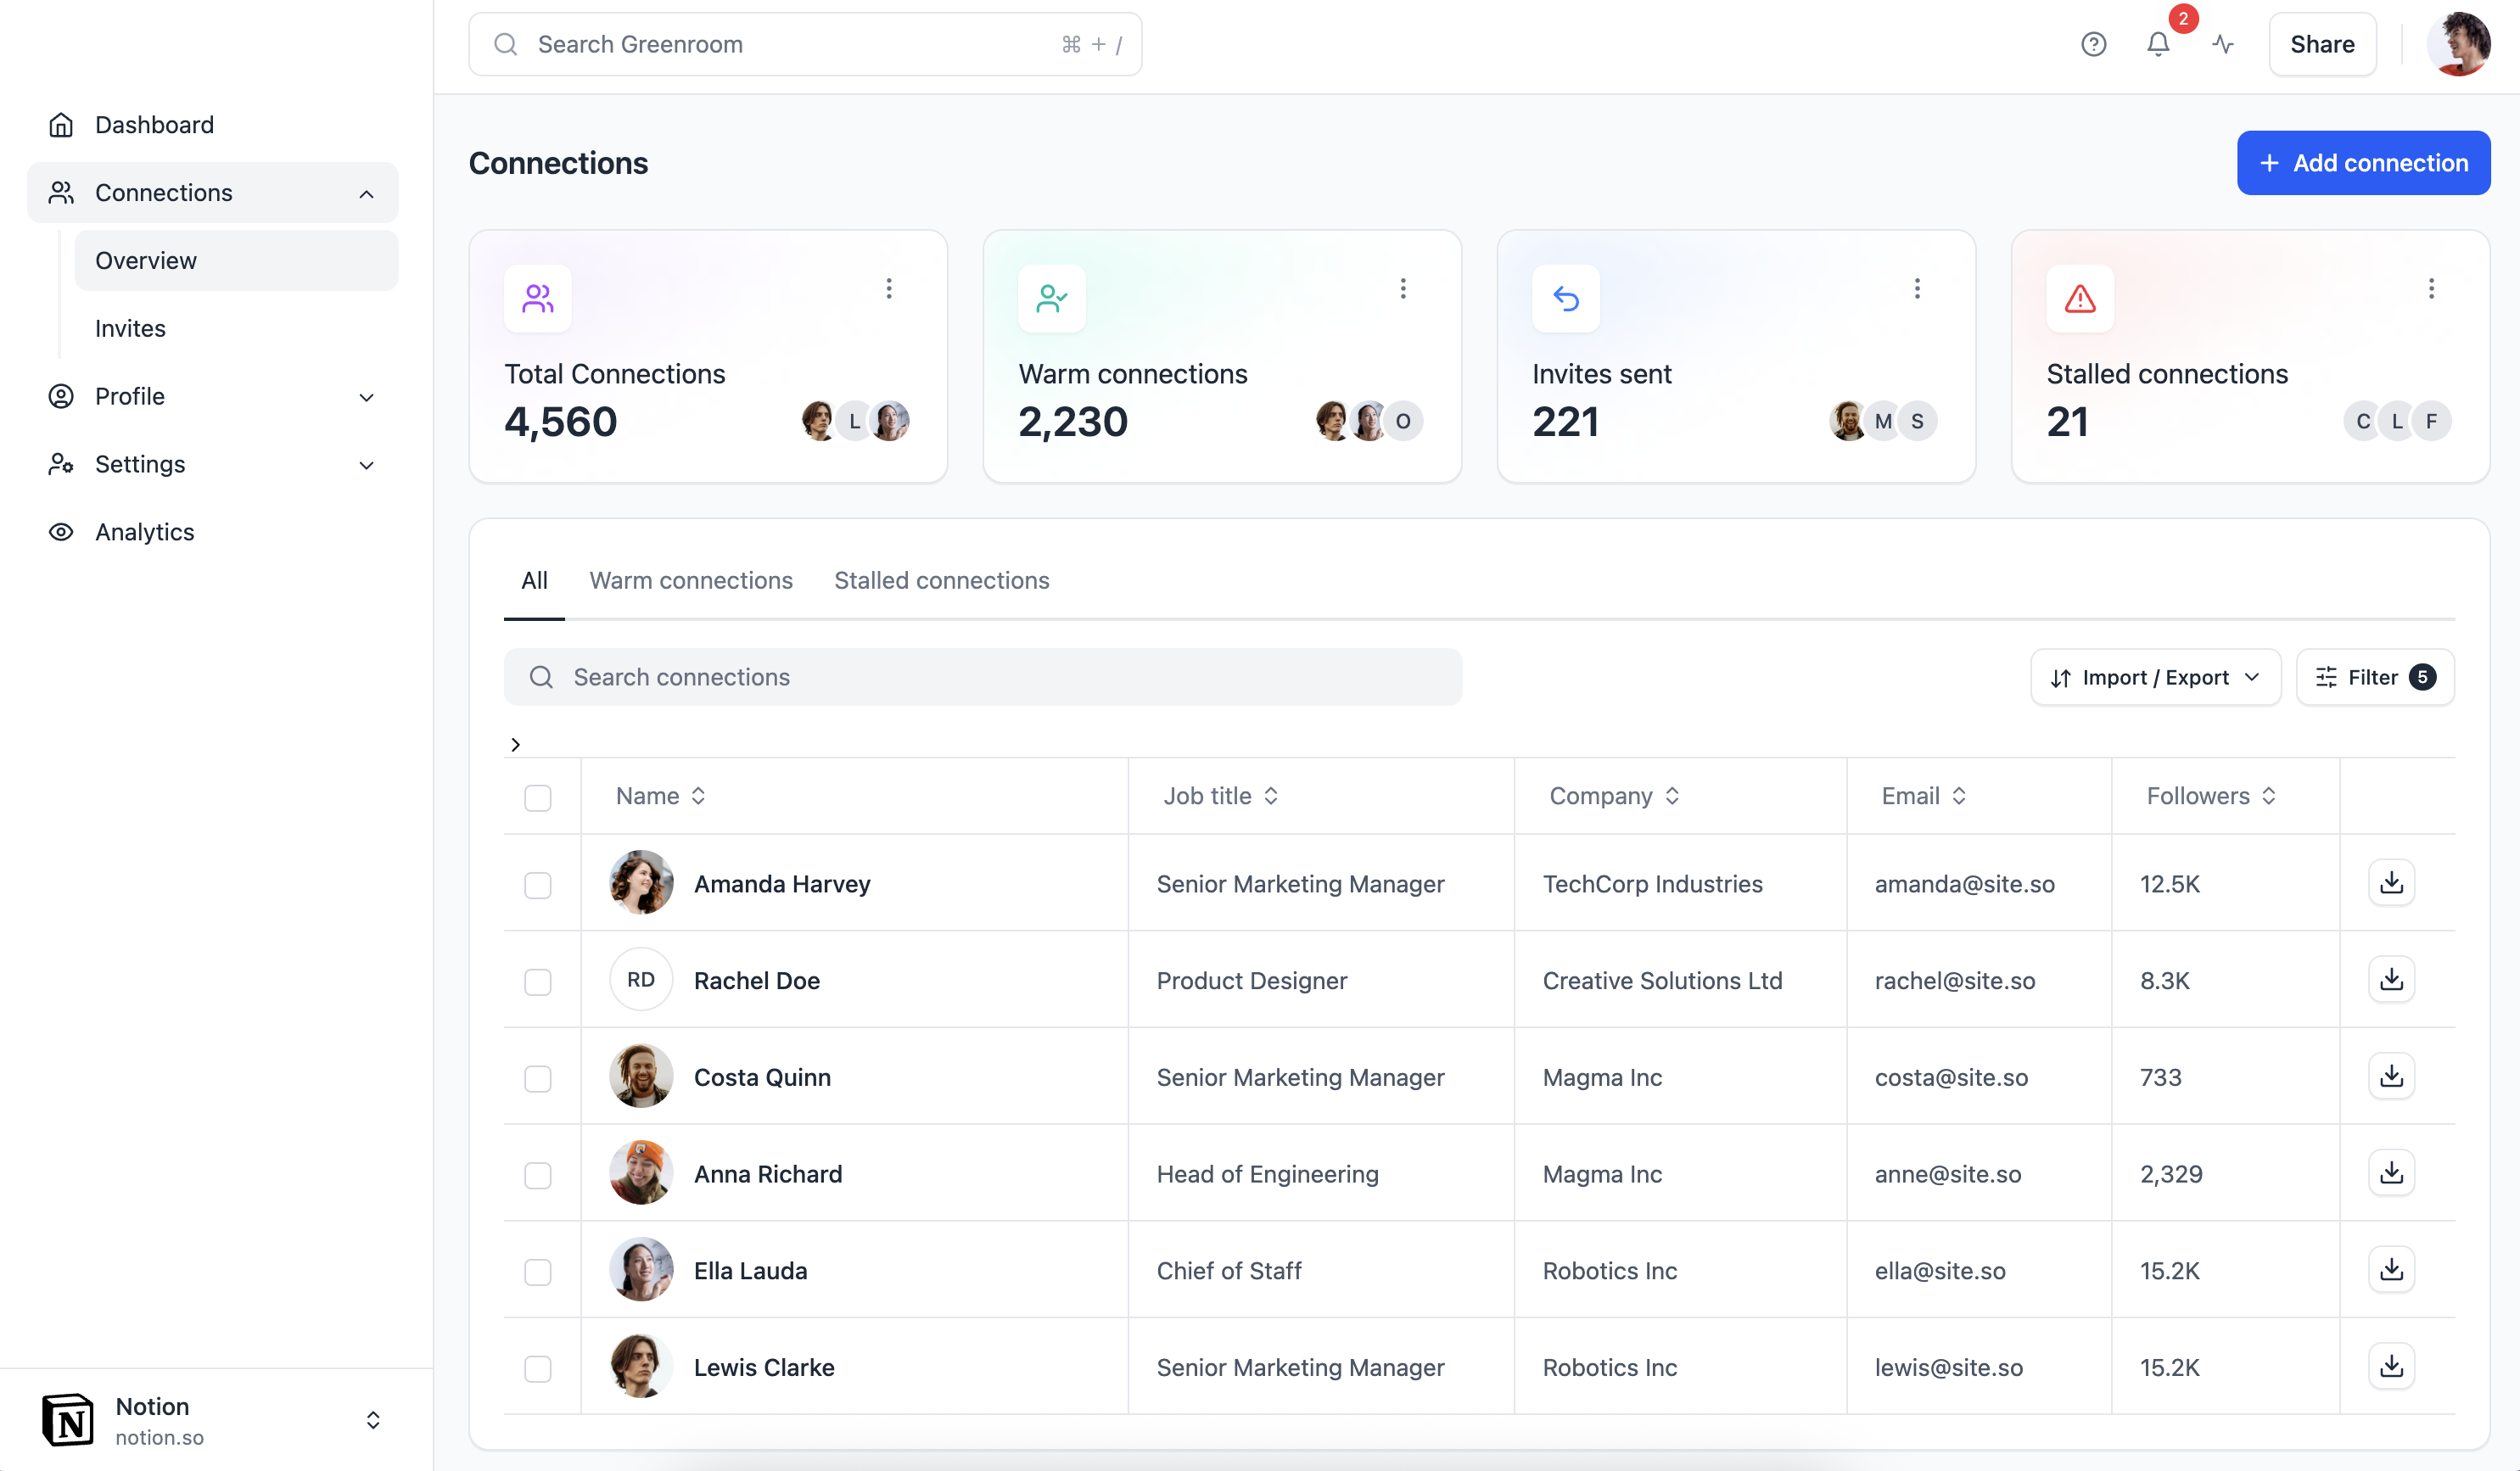2520x1471 pixels.
Task: Click the Add connection button
Action: point(2363,163)
